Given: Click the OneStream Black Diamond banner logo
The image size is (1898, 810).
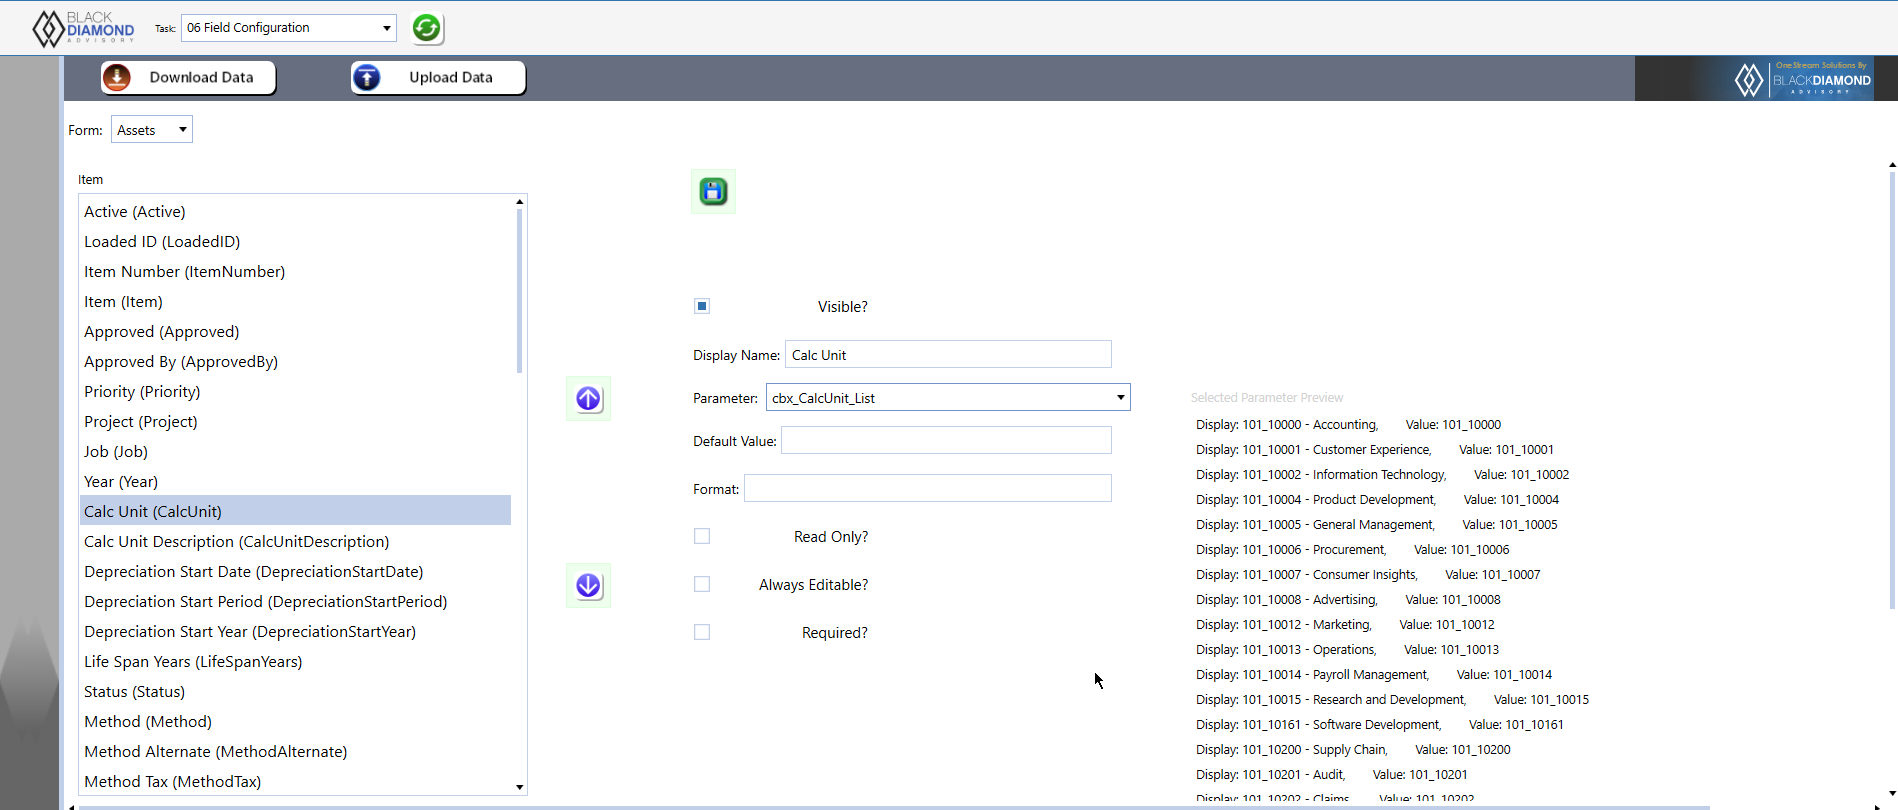Looking at the screenshot, I should pyautogui.click(x=1802, y=79).
